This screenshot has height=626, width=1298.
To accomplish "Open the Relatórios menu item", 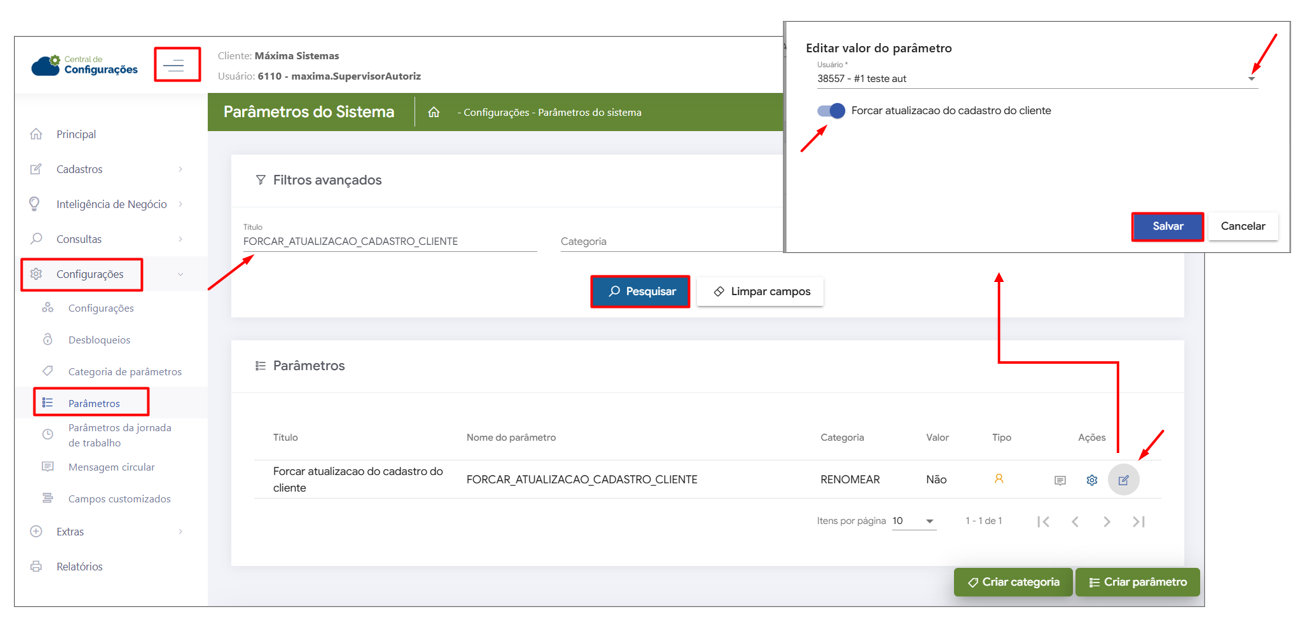I will (x=79, y=567).
